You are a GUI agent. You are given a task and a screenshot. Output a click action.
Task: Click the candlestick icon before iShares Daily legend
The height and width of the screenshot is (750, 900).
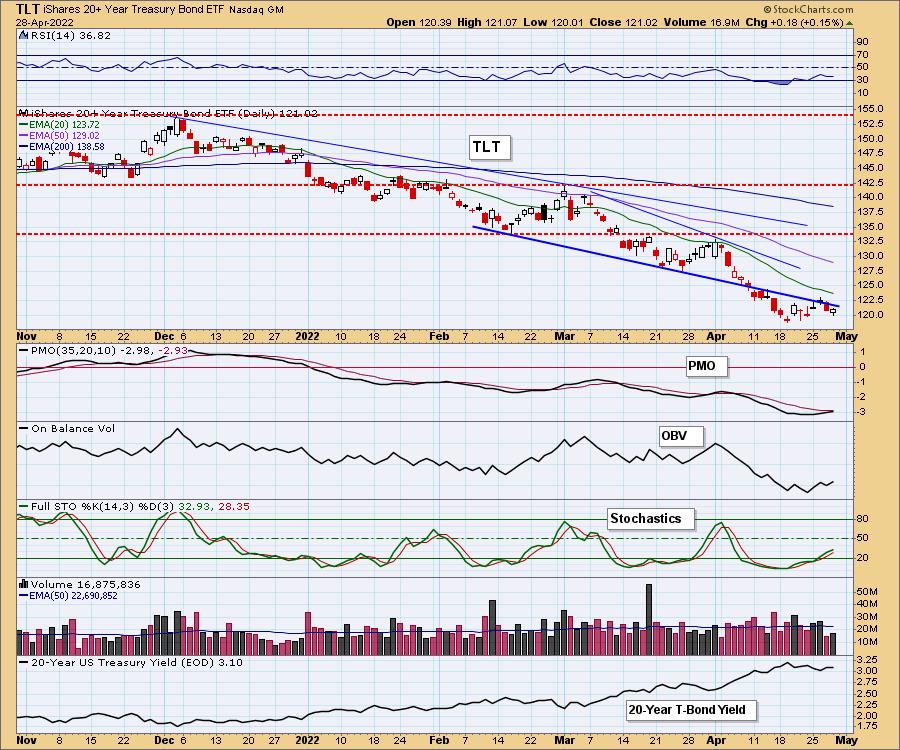(x=24, y=113)
